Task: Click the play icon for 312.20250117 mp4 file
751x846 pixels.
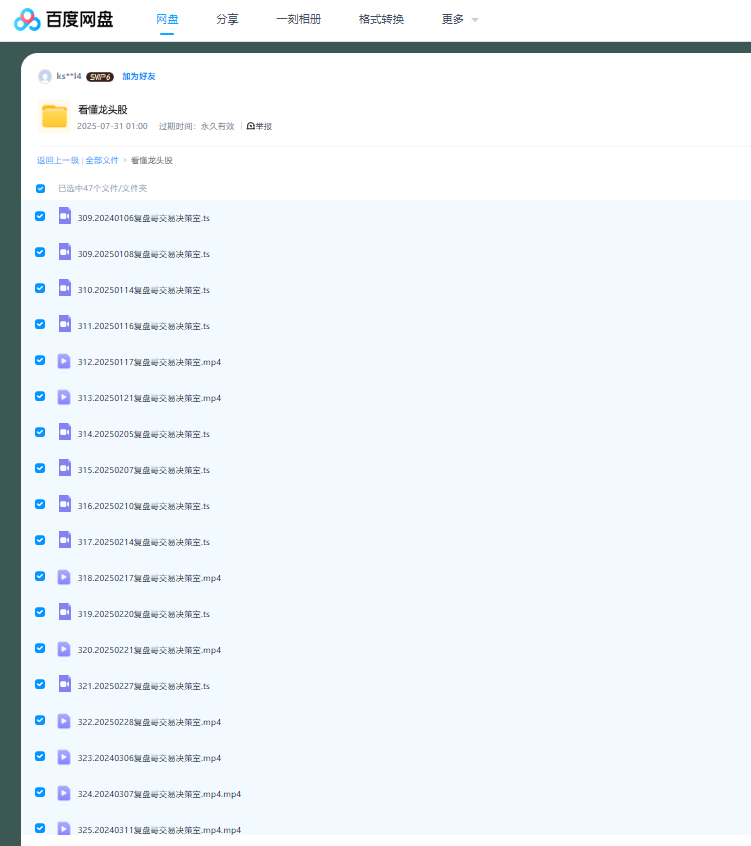Action: 64,361
